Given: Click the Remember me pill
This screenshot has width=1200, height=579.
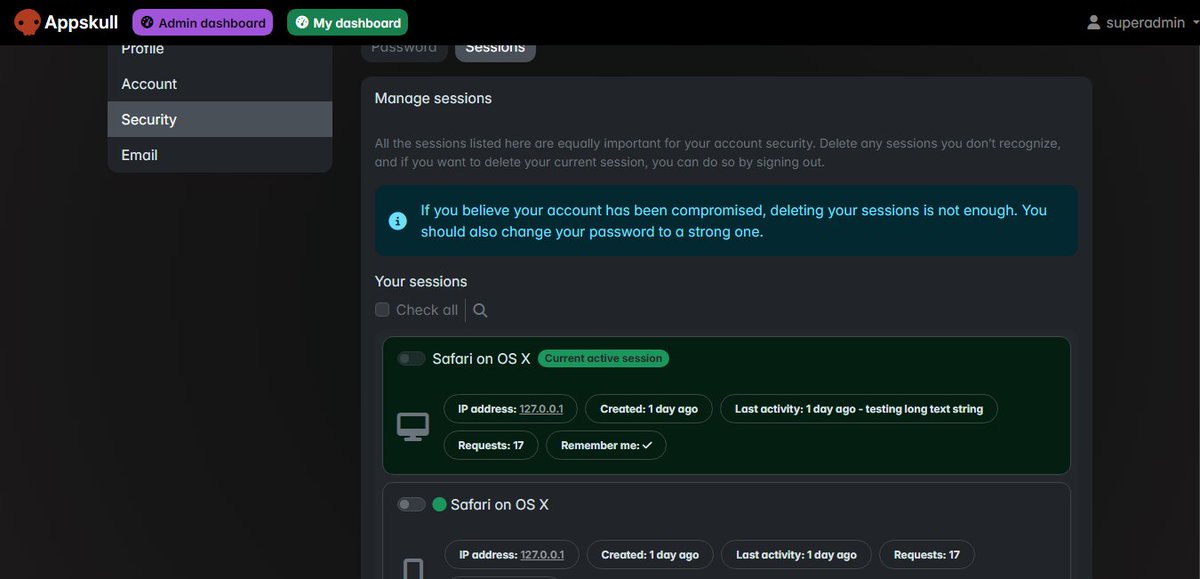Looking at the screenshot, I should coord(606,445).
